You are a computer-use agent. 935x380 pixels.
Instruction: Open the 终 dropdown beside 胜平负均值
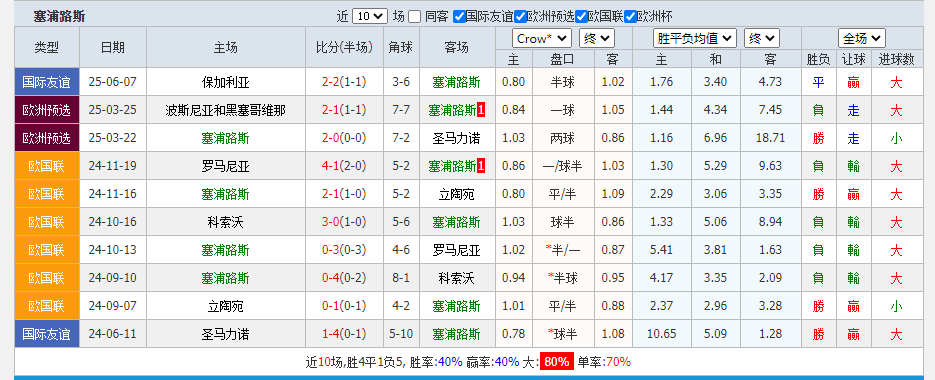[762, 39]
